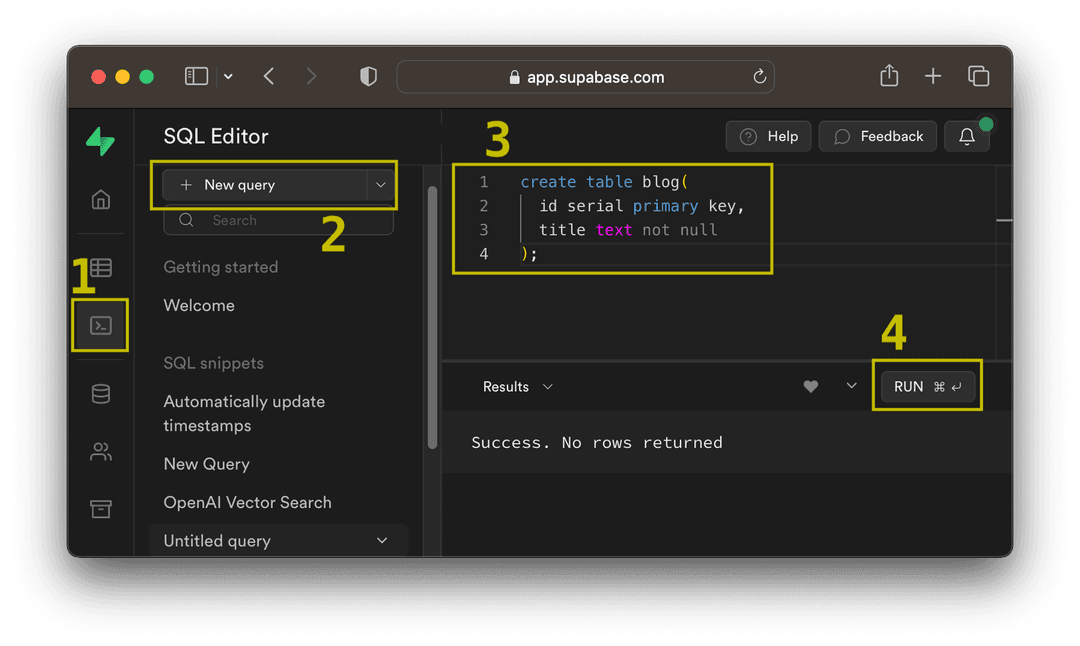The height and width of the screenshot is (646, 1080).
Task: Open the Authentication (users) sidebar icon
Action: tap(100, 451)
